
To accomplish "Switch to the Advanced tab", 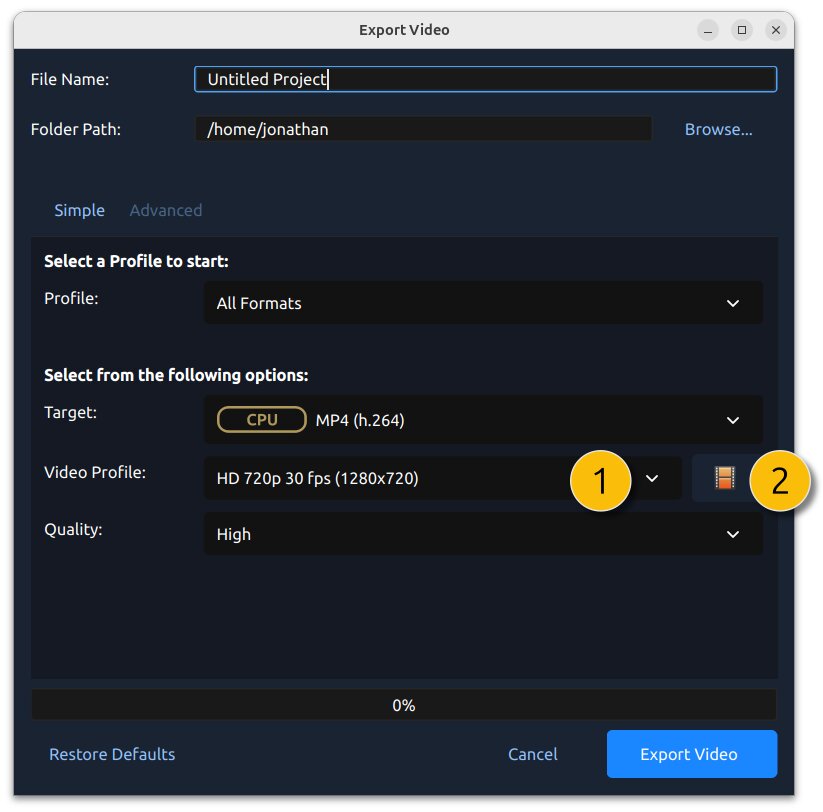I will (x=166, y=210).
